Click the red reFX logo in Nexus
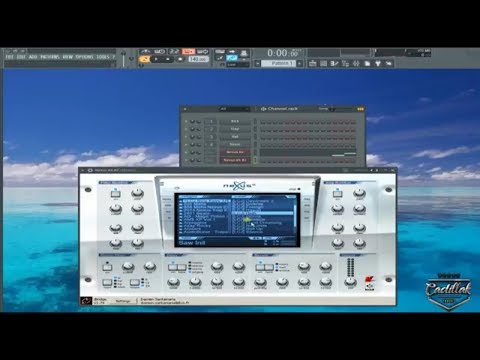480x360 pixels. coord(369,279)
